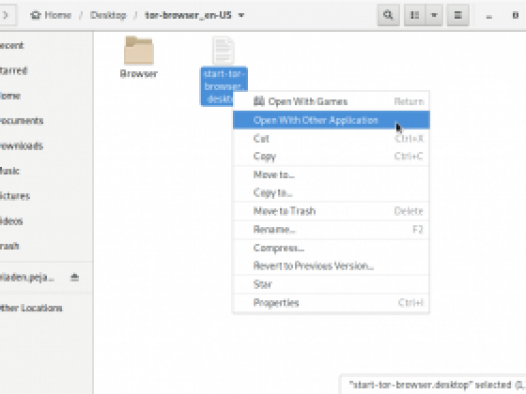This screenshot has width=526, height=394.
Task: Choose Copy to… option
Action: tap(331, 193)
